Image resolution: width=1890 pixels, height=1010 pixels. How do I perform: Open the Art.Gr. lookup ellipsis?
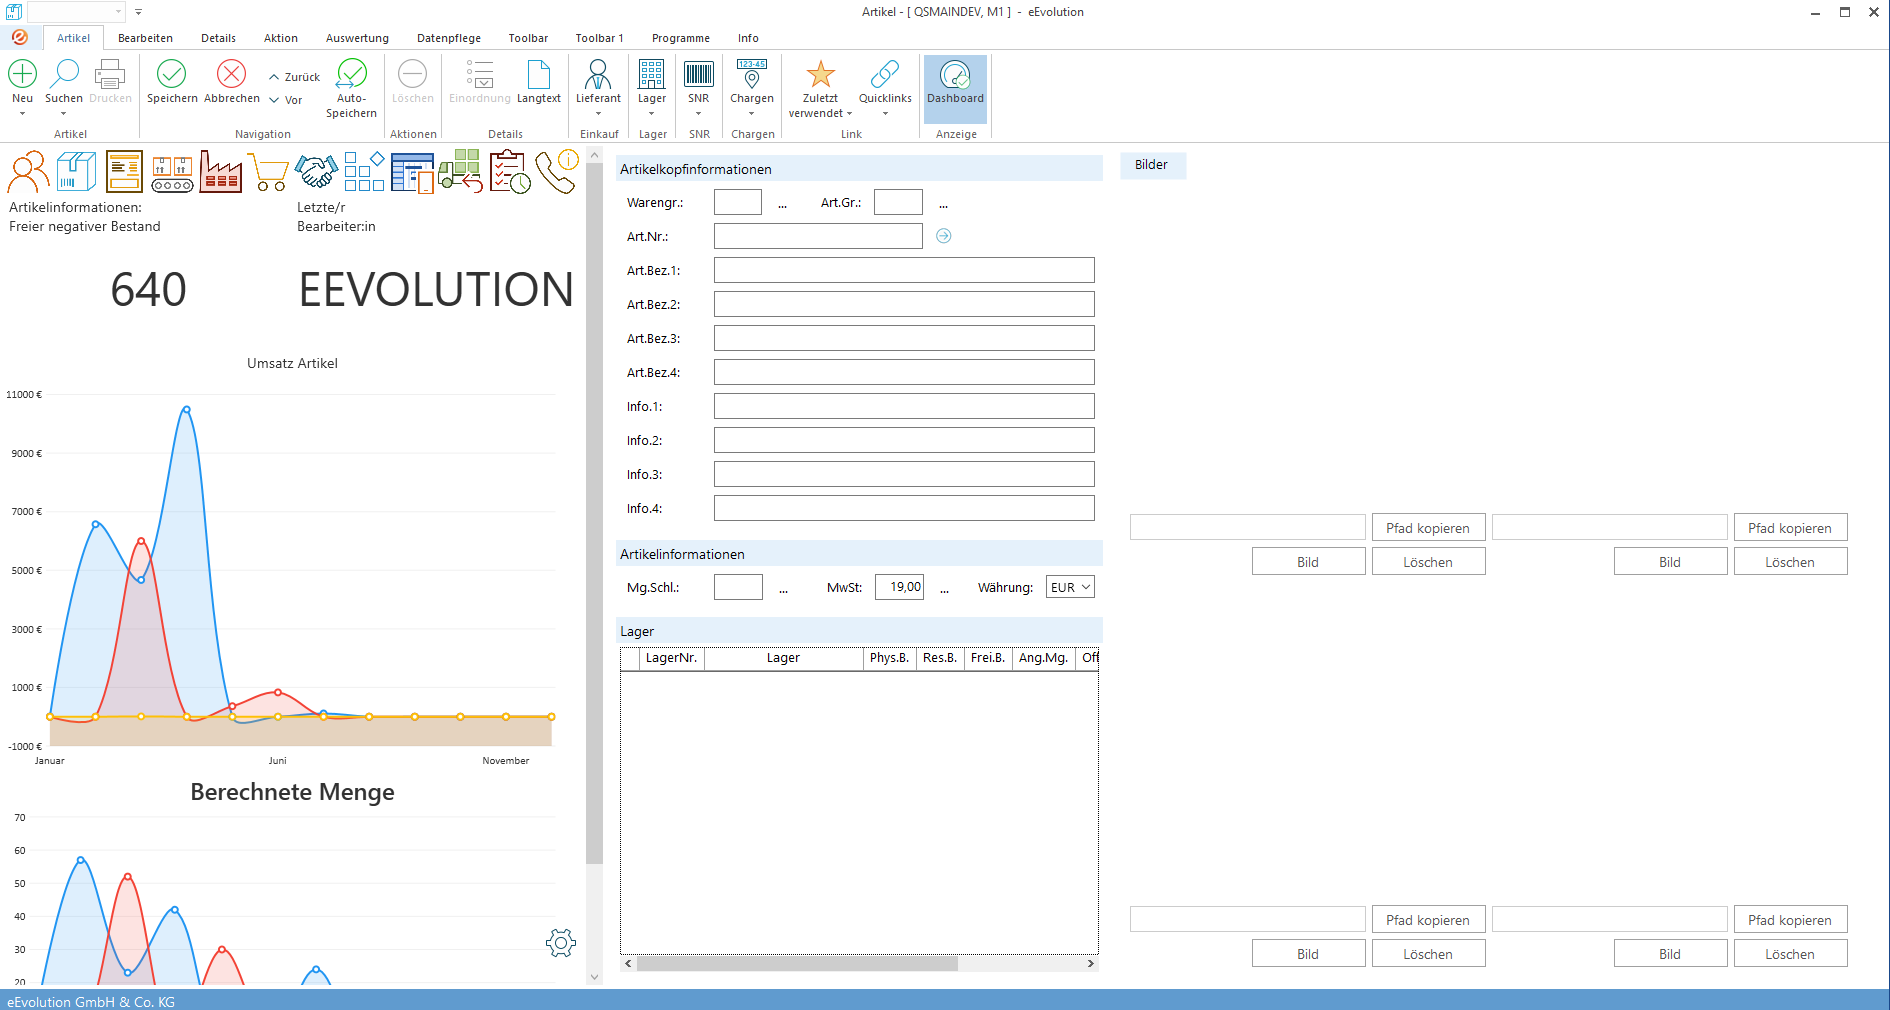click(943, 204)
